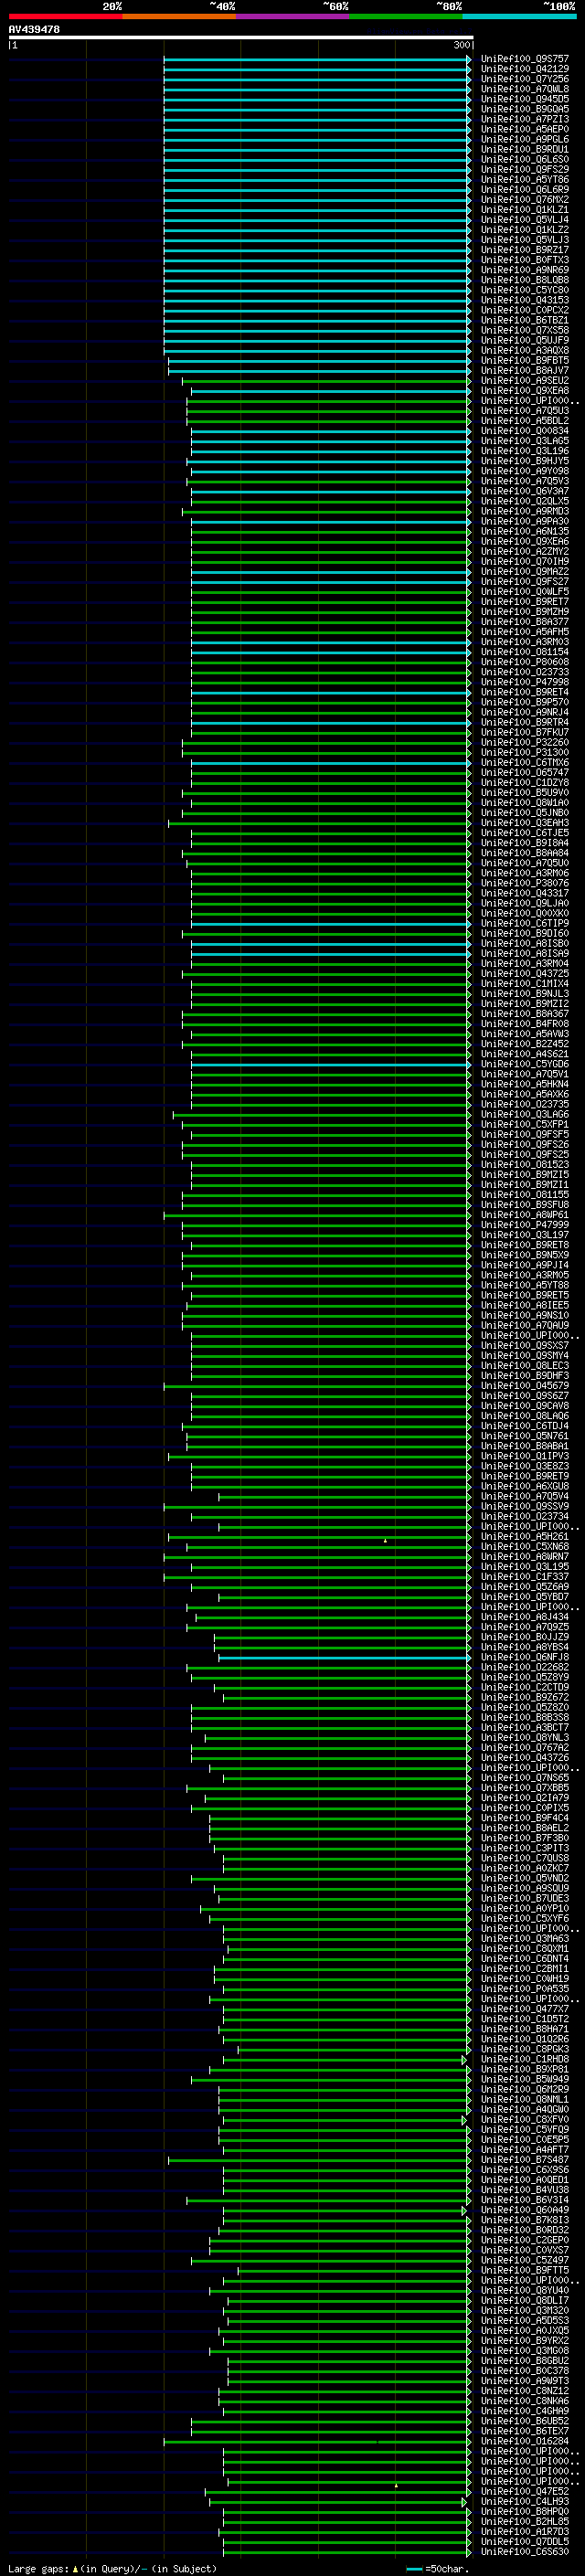Screen dimensions: 585x2576
Task: Select hit UniRef100_C1F337
Action: pos(525,1577)
